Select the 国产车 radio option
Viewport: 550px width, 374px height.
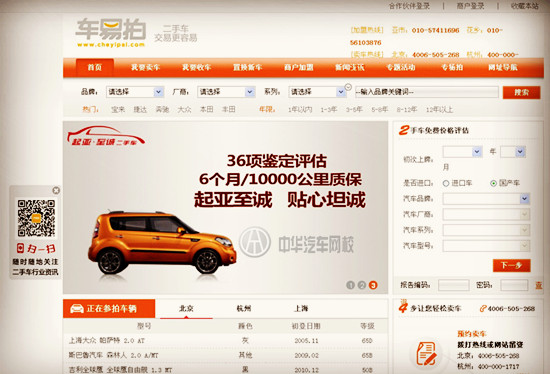coord(493,183)
